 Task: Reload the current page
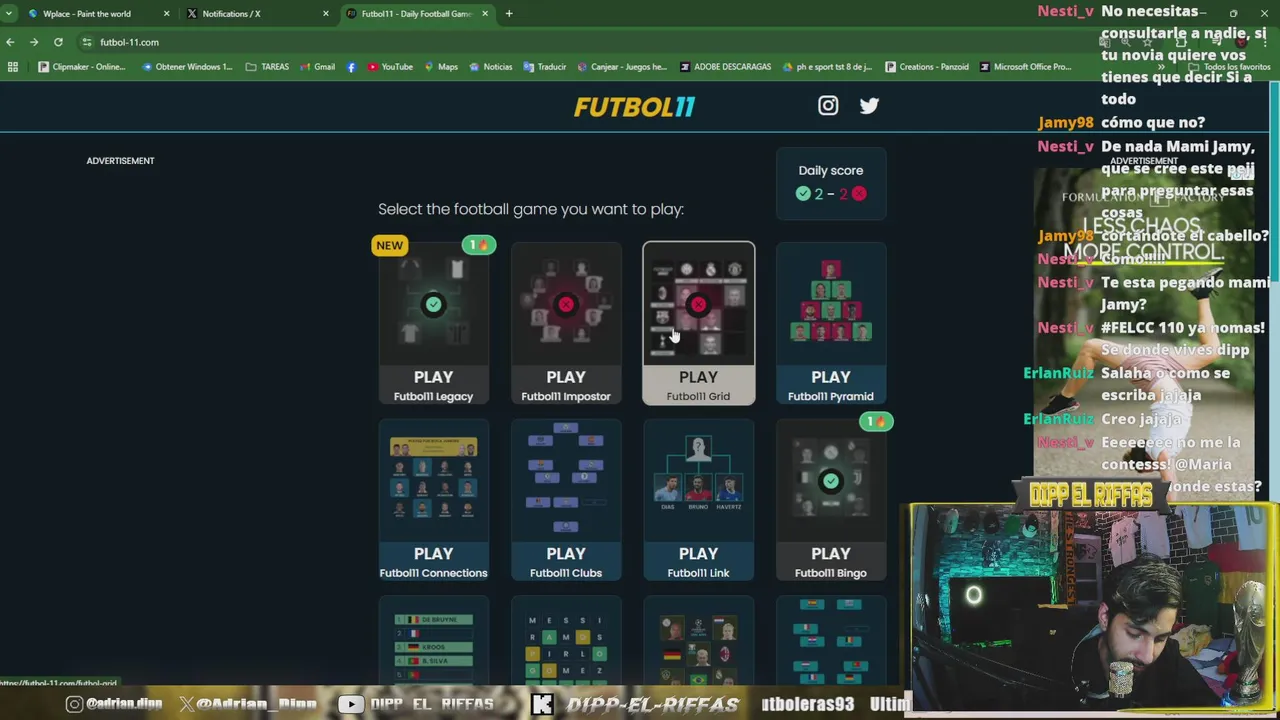[58, 42]
